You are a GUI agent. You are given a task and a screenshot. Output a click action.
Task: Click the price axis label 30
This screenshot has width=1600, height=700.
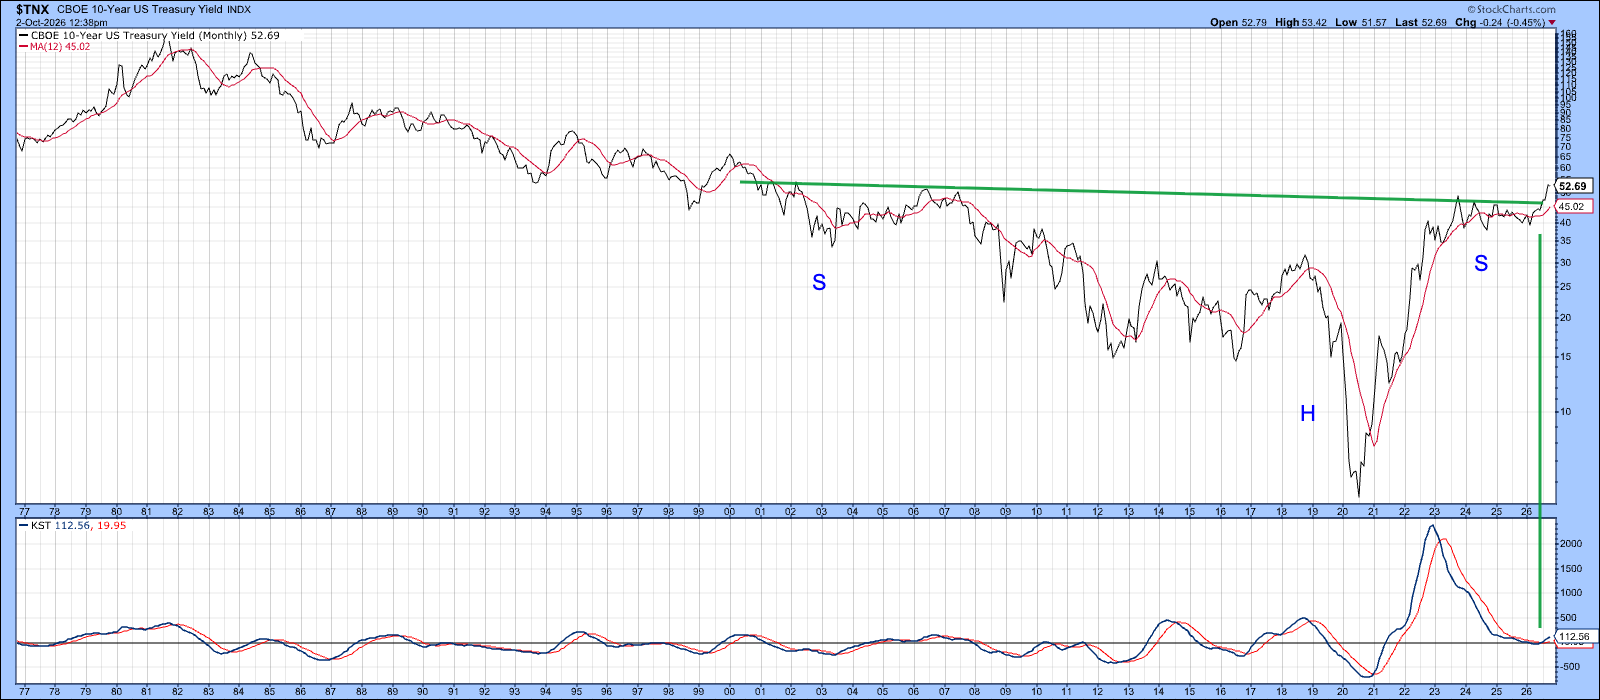tap(1565, 263)
